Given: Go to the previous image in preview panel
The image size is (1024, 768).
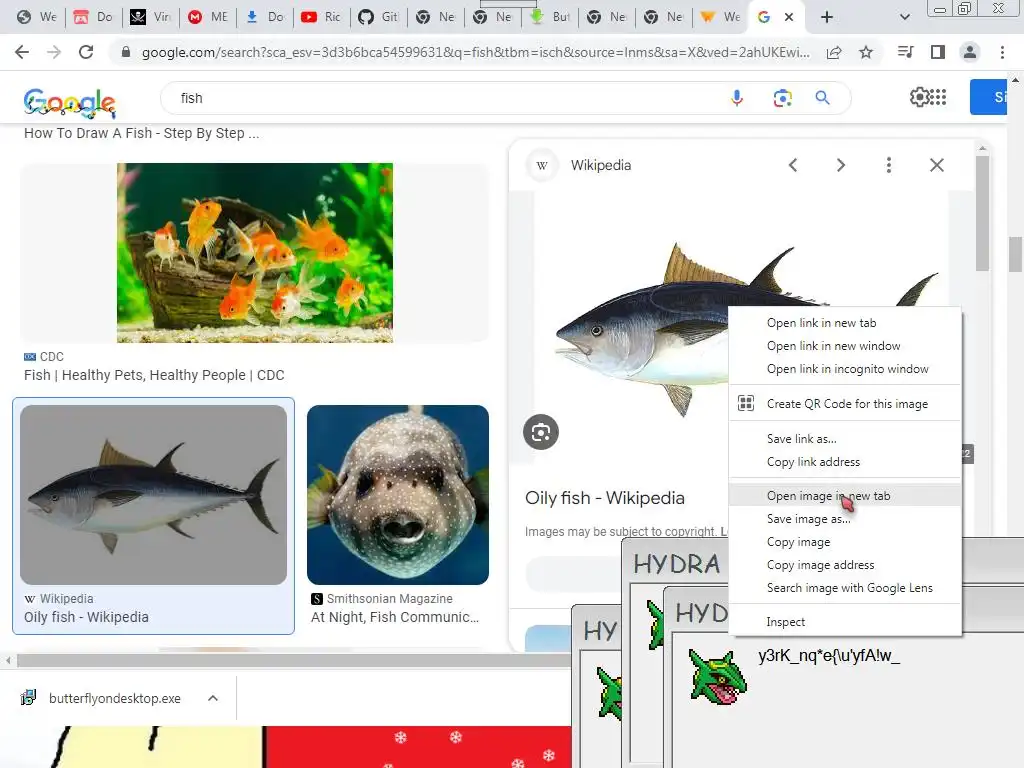Looking at the screenshot, I should tap(793, 165).
